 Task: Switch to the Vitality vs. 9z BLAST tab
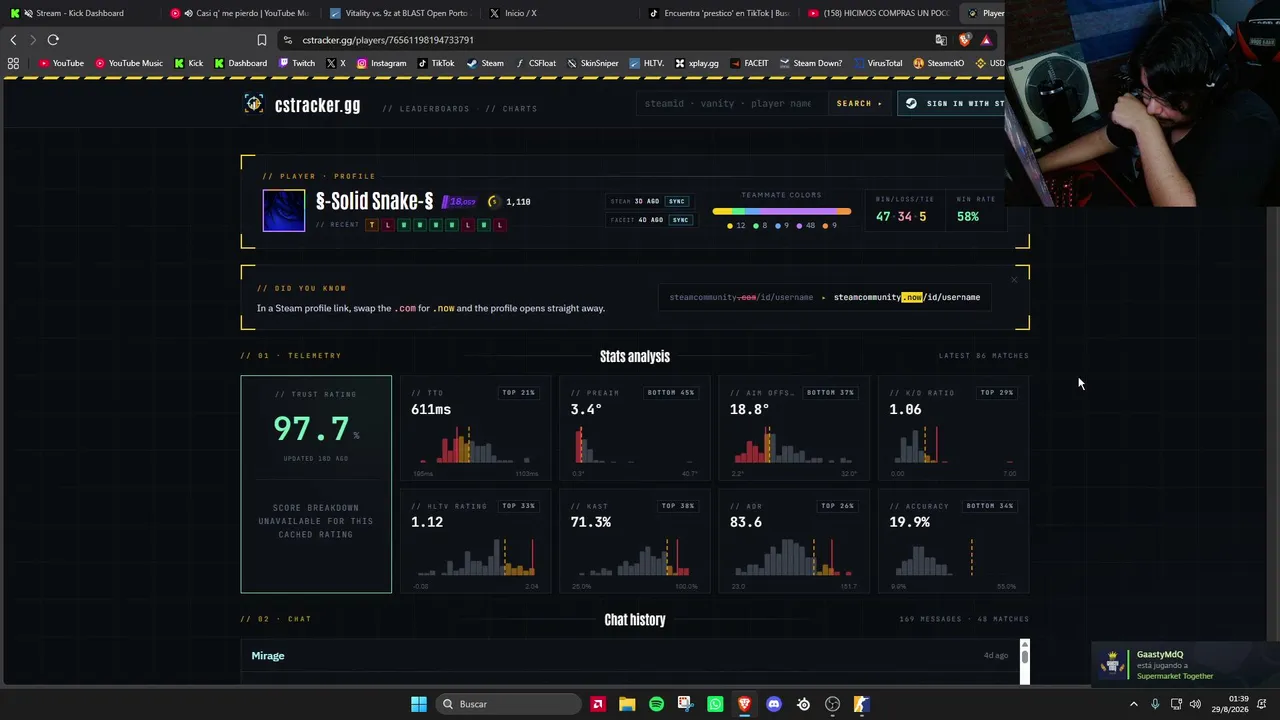[400, 13]
